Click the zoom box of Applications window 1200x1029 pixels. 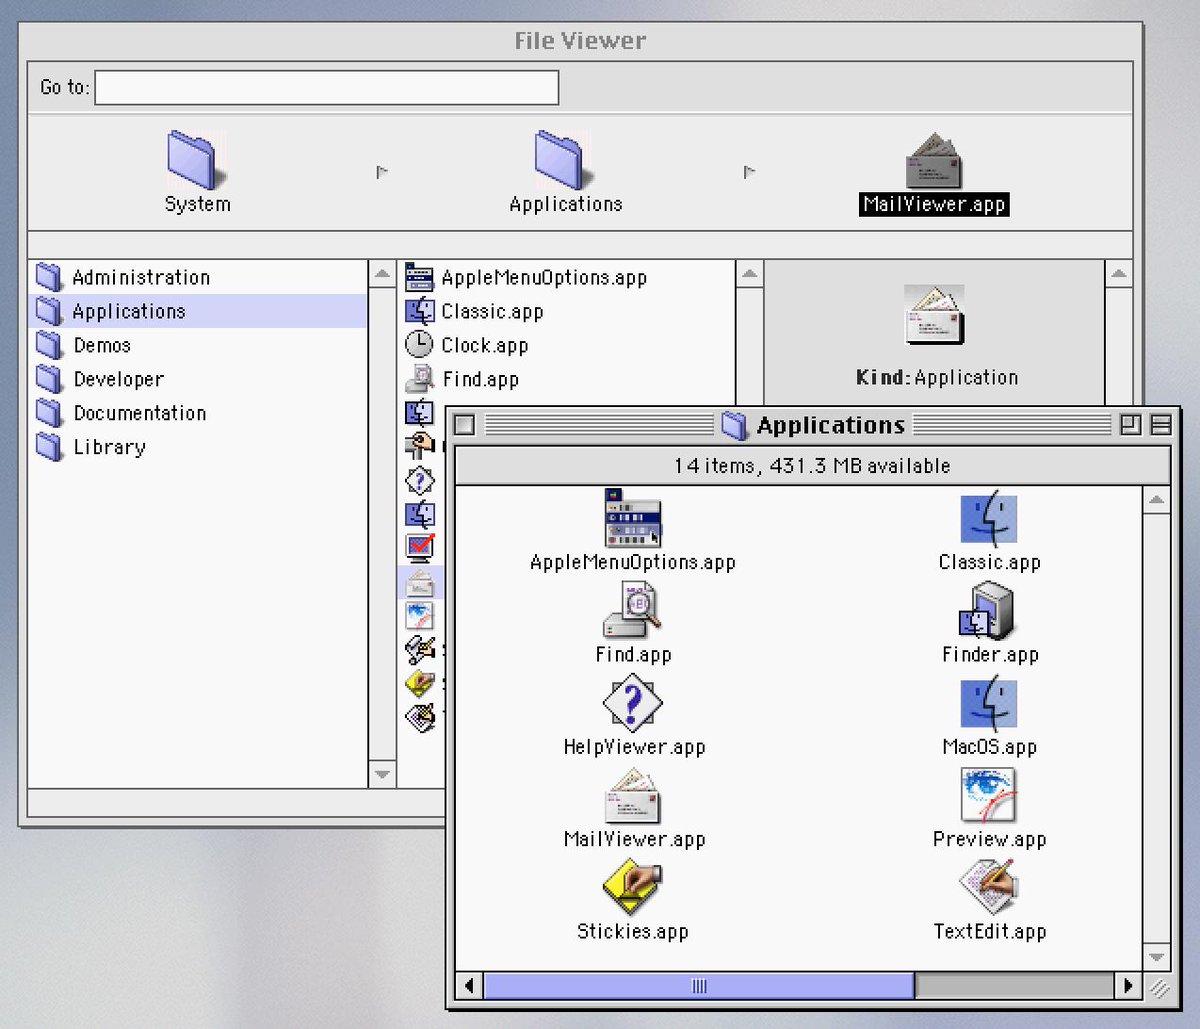1131,425
